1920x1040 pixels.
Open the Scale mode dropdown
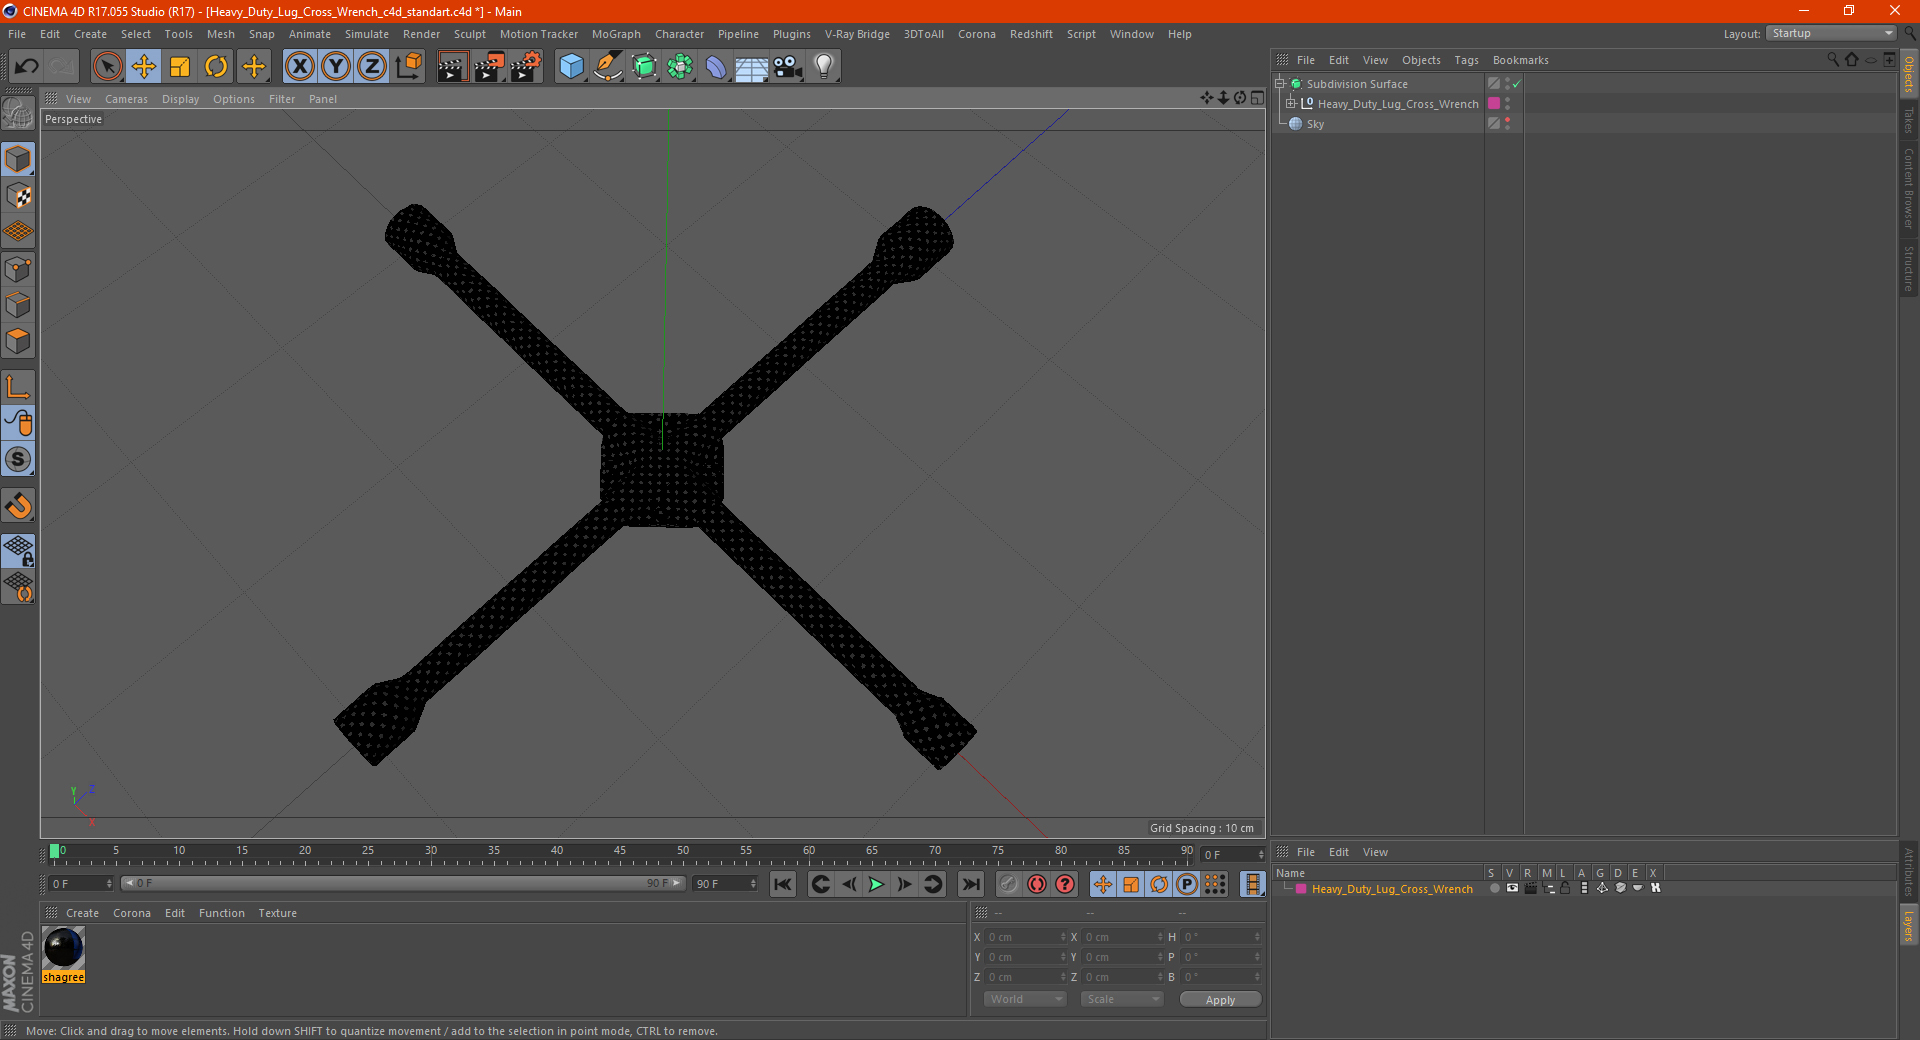point(1122,999)
